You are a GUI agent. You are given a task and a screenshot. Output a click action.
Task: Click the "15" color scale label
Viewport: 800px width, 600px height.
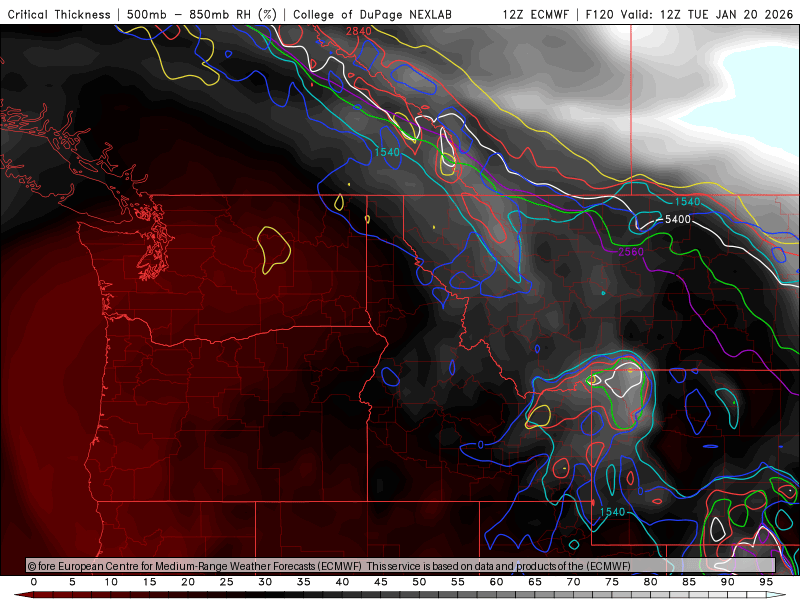point(149,582)
